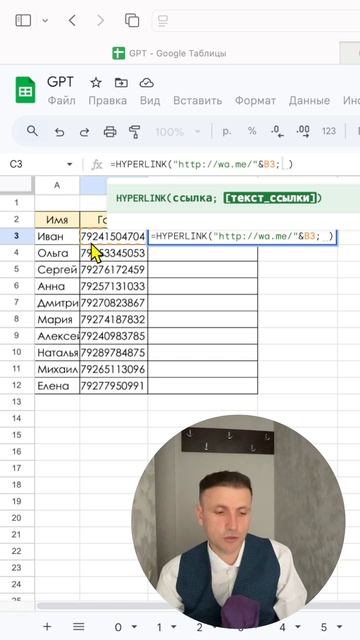Screen dimensions: 360x640
Task: Check the cloud save status icon
Action: (x=146, y=83)
